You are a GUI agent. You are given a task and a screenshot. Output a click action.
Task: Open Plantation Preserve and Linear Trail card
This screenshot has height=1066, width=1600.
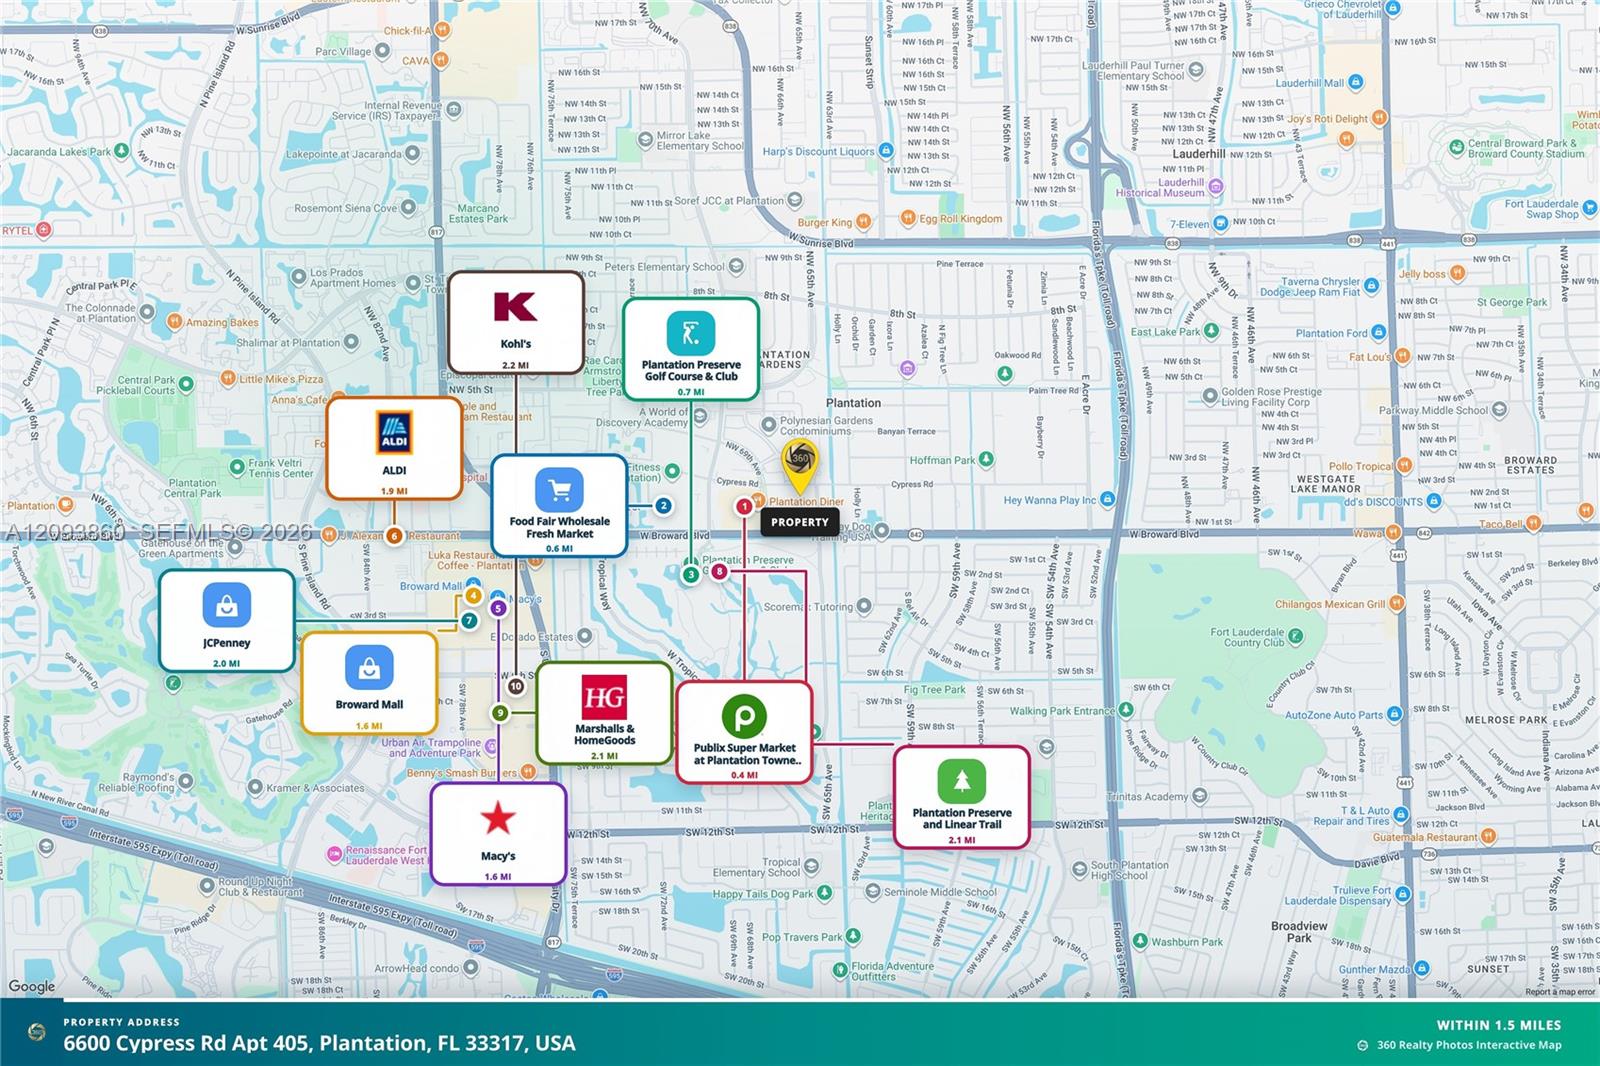click(x=962, y=798)
